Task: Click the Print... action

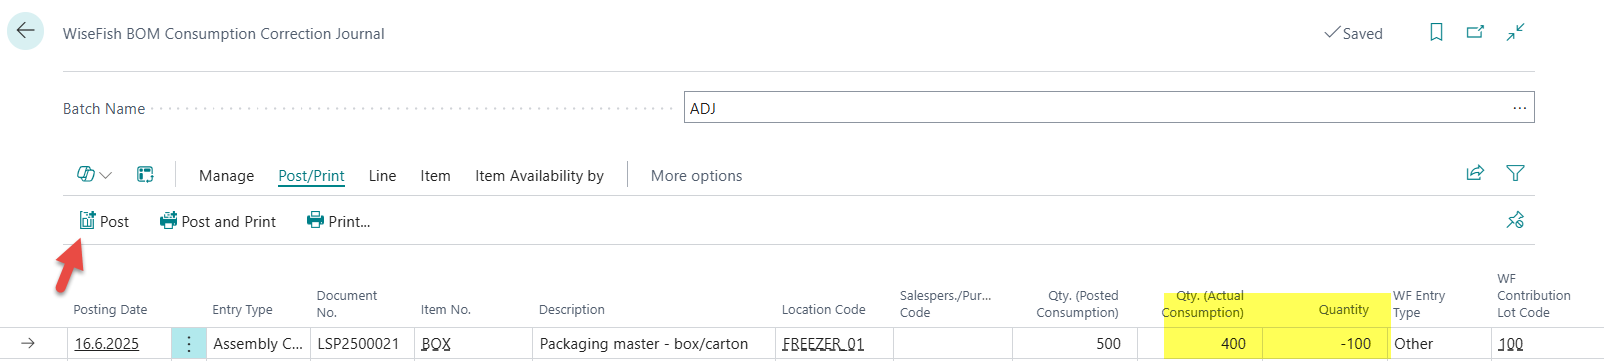Action: point(338,221)
